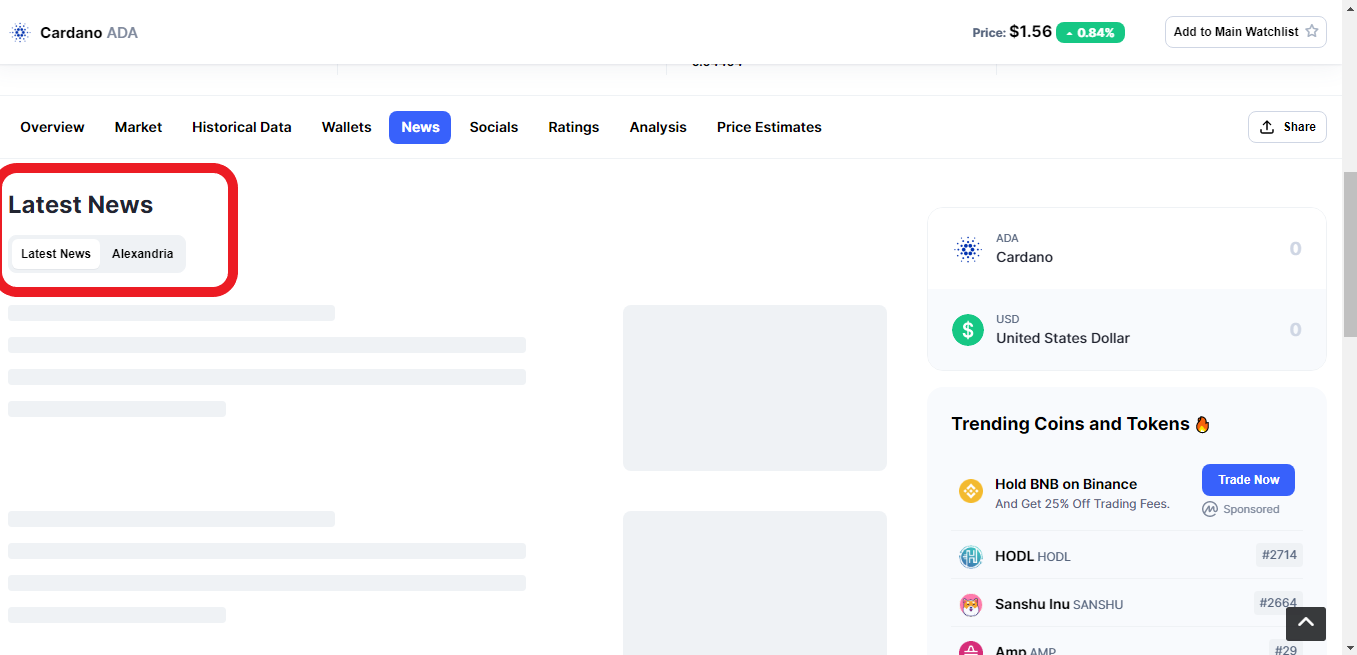
Task: Open the Wallets tab
Action: coord(347,127)
